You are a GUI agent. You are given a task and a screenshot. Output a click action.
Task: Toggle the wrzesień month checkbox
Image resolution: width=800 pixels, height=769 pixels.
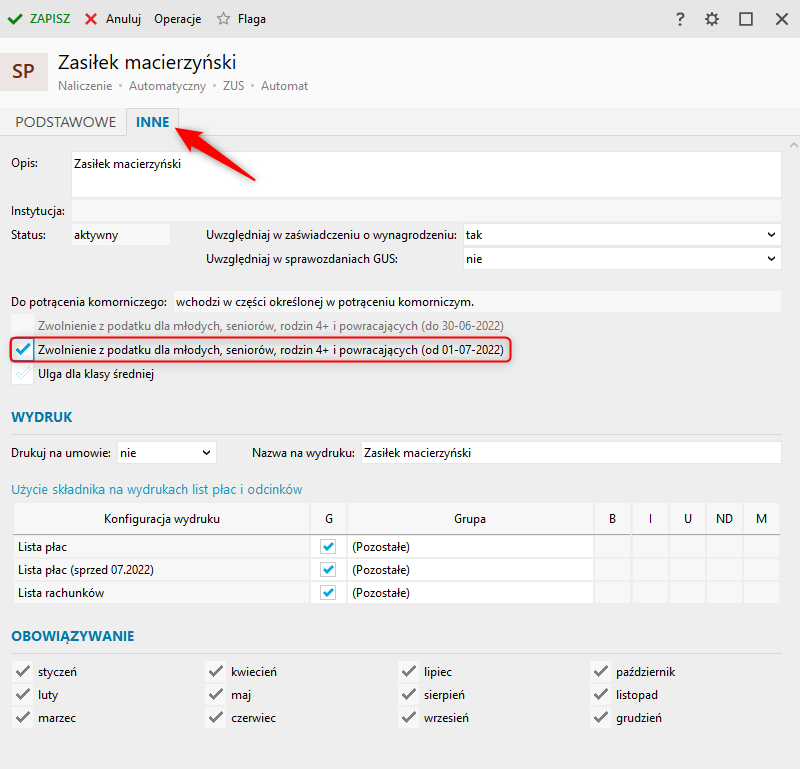click(408, 717)
